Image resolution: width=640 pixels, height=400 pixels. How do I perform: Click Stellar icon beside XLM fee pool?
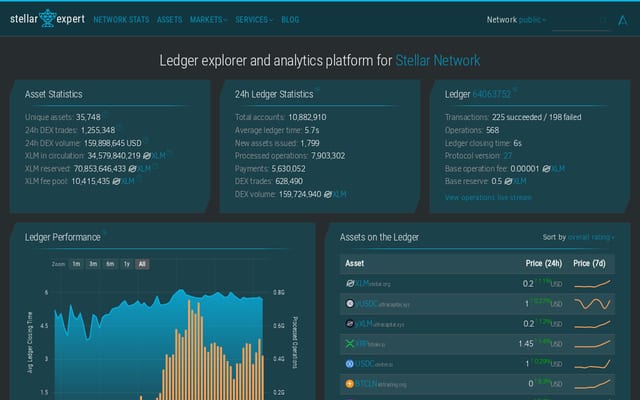[x=116, y=181]
